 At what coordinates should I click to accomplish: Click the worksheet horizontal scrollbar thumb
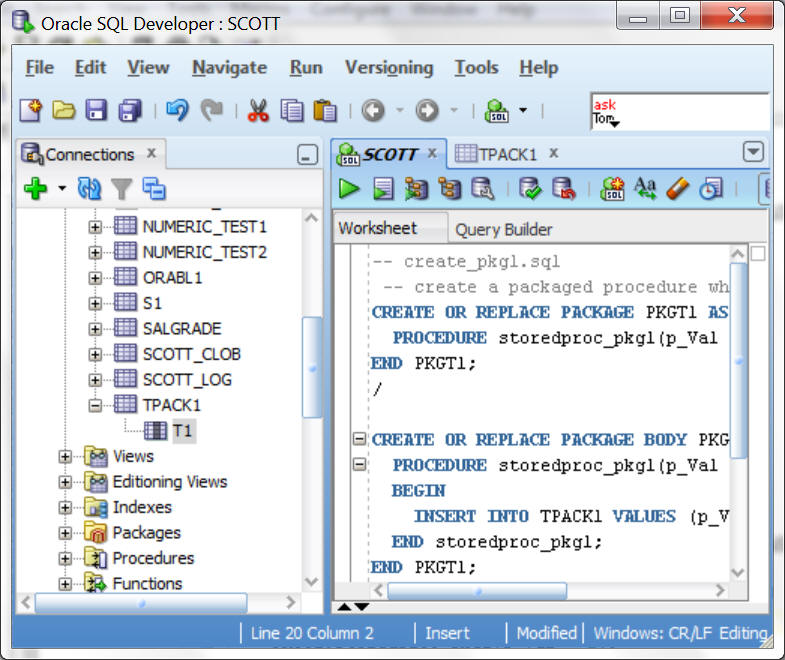(477, 591)
